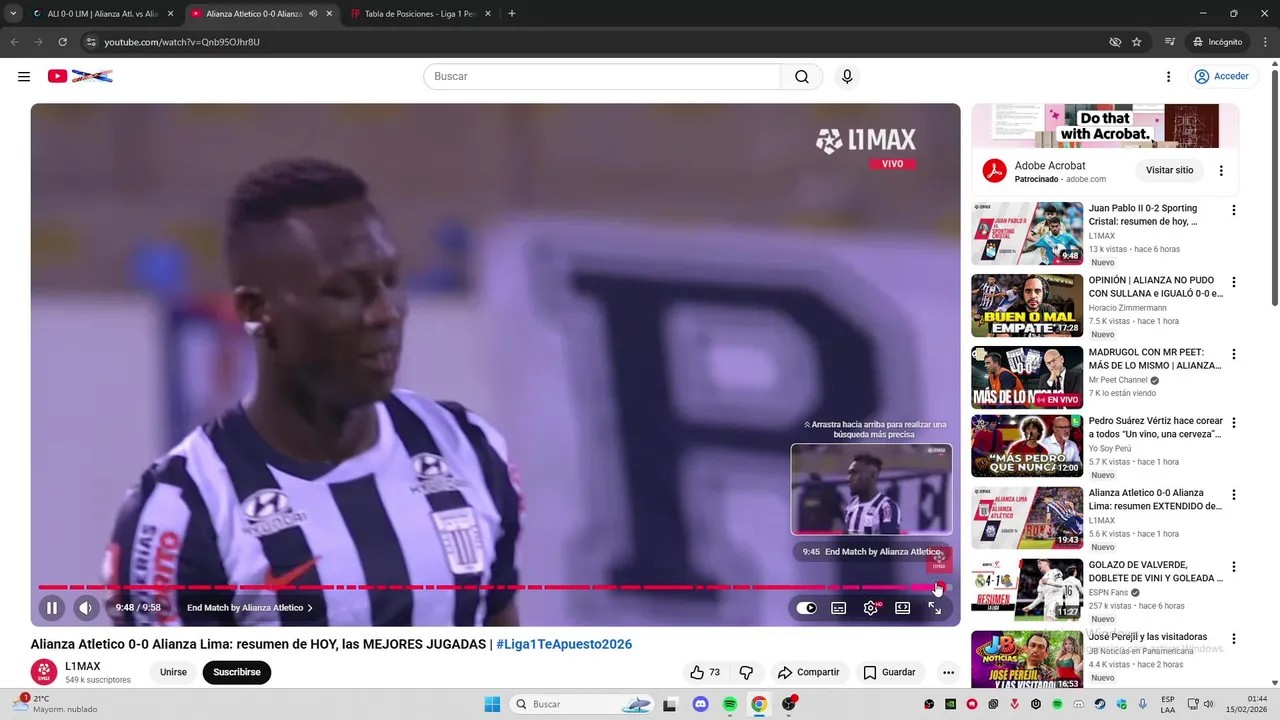
Task: Click the Unirse membership button
Action: pos(173,672)
